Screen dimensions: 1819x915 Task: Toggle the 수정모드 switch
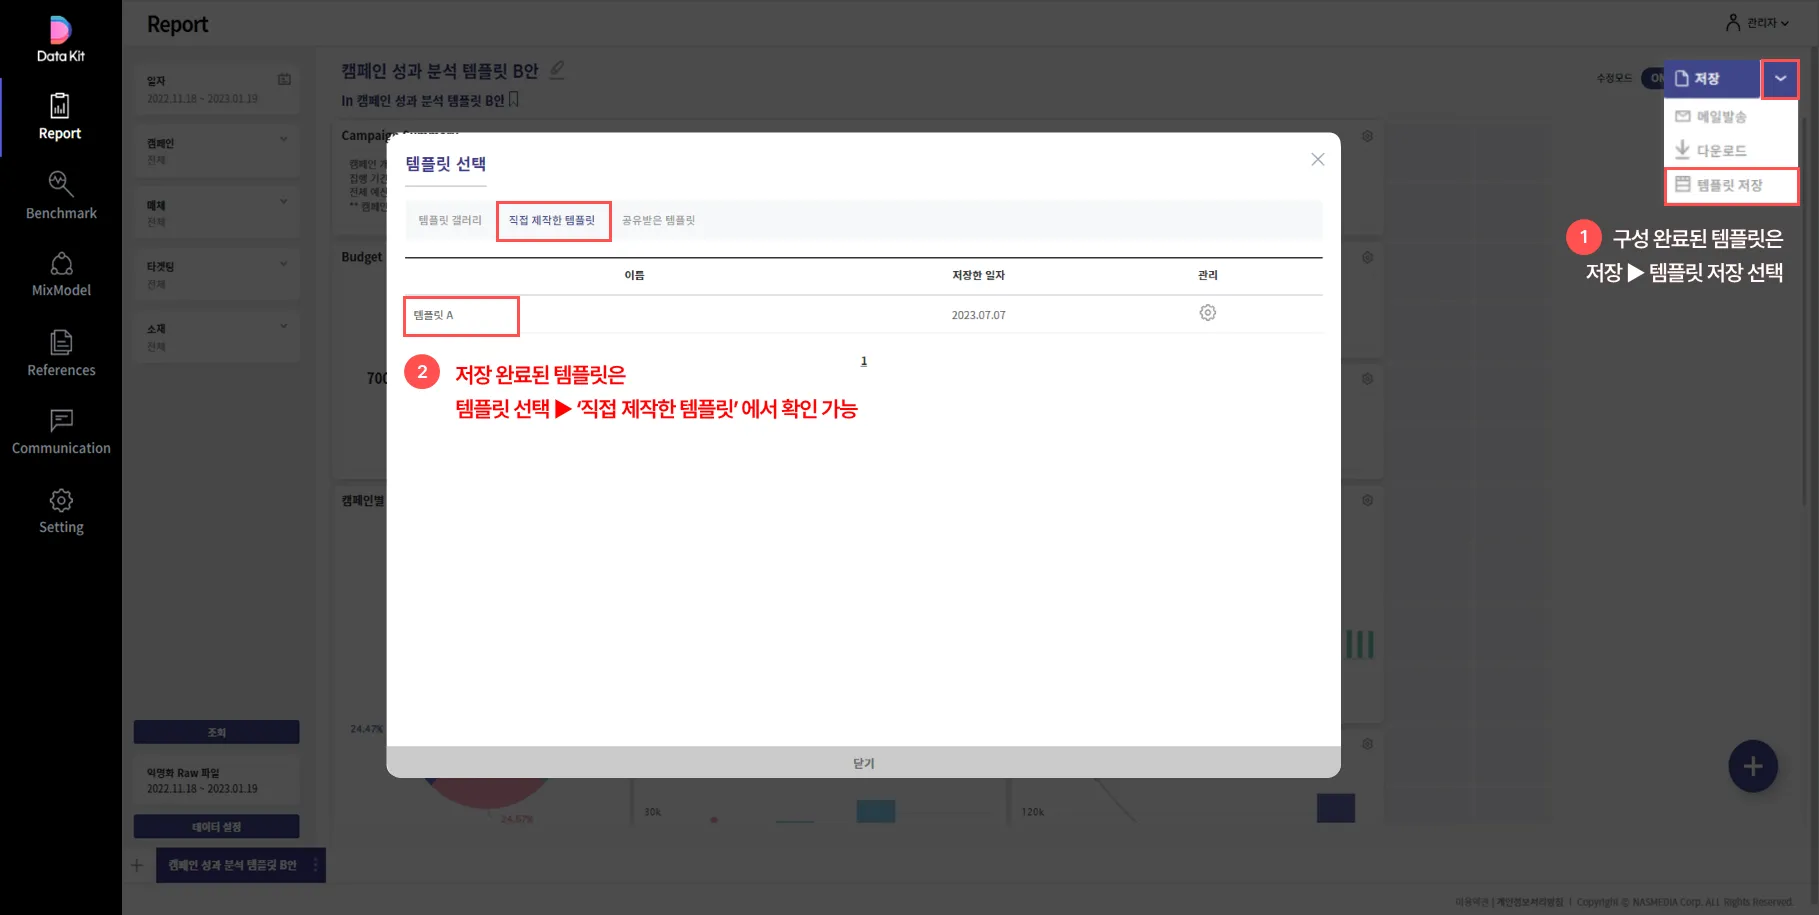1652,78
